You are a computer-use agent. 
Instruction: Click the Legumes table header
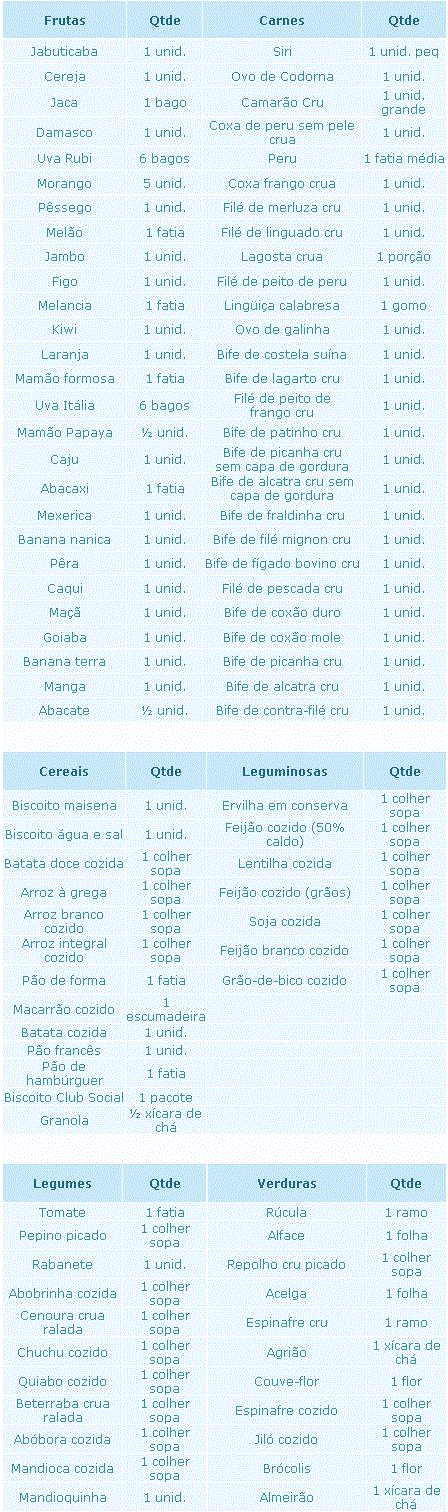click(63, 1184)
